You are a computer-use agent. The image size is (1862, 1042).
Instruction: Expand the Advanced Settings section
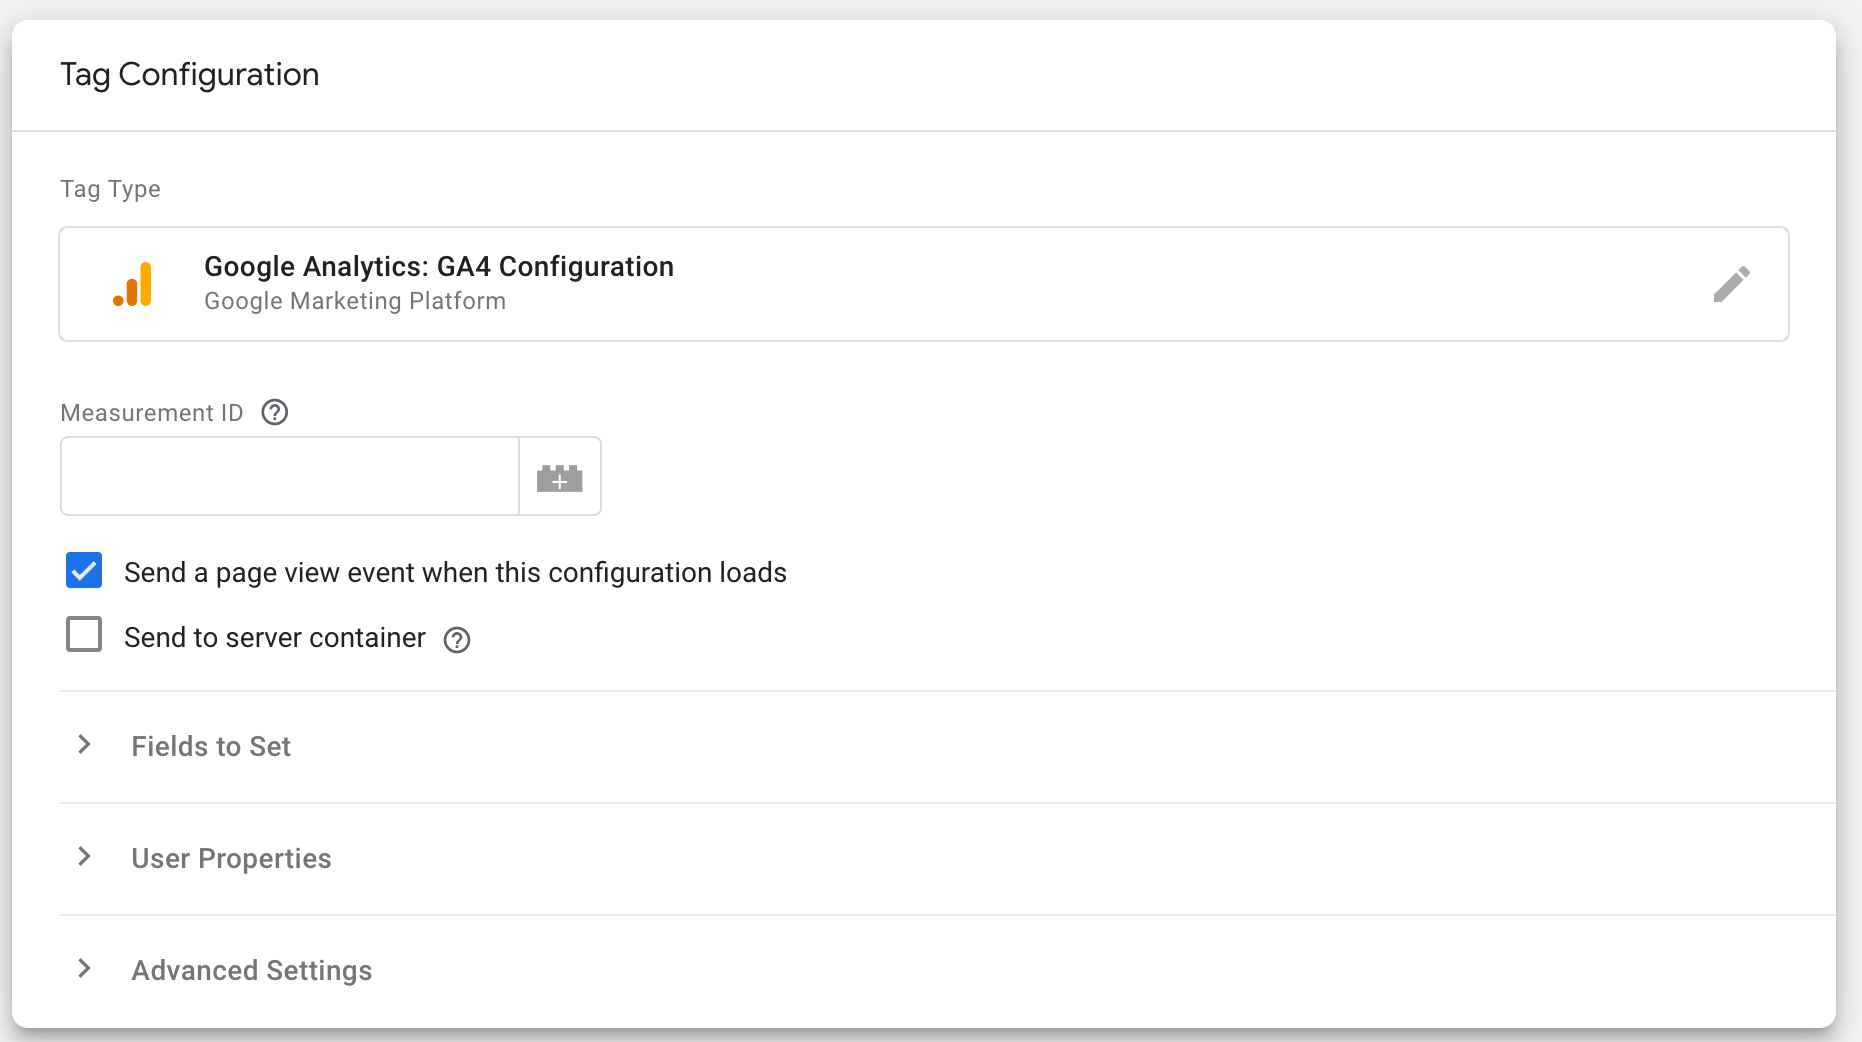click(x=250, y=970)
